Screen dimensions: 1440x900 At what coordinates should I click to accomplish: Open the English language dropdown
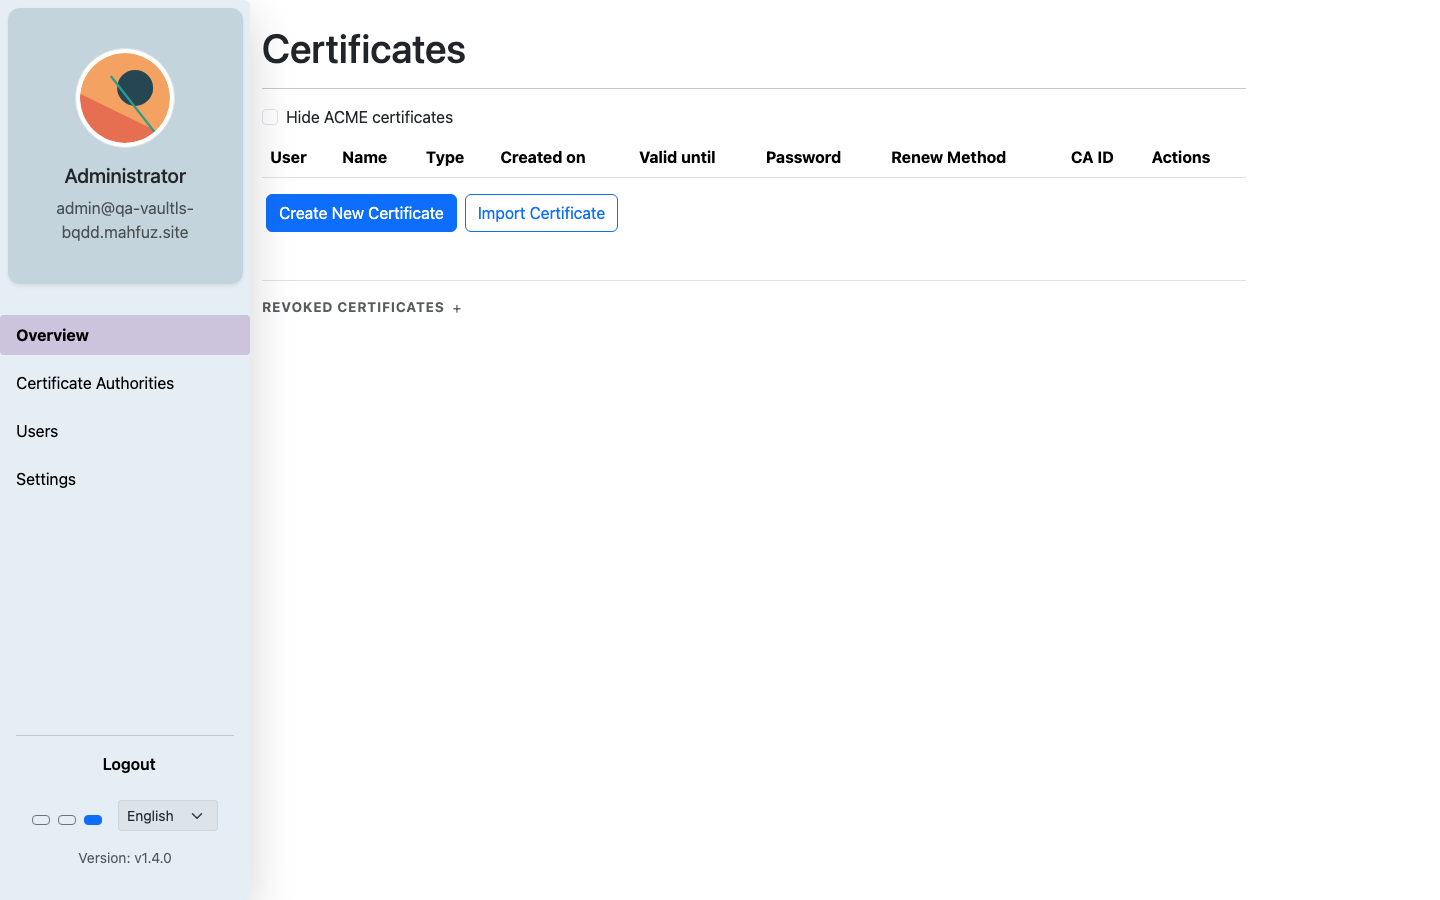coord(168,816)
